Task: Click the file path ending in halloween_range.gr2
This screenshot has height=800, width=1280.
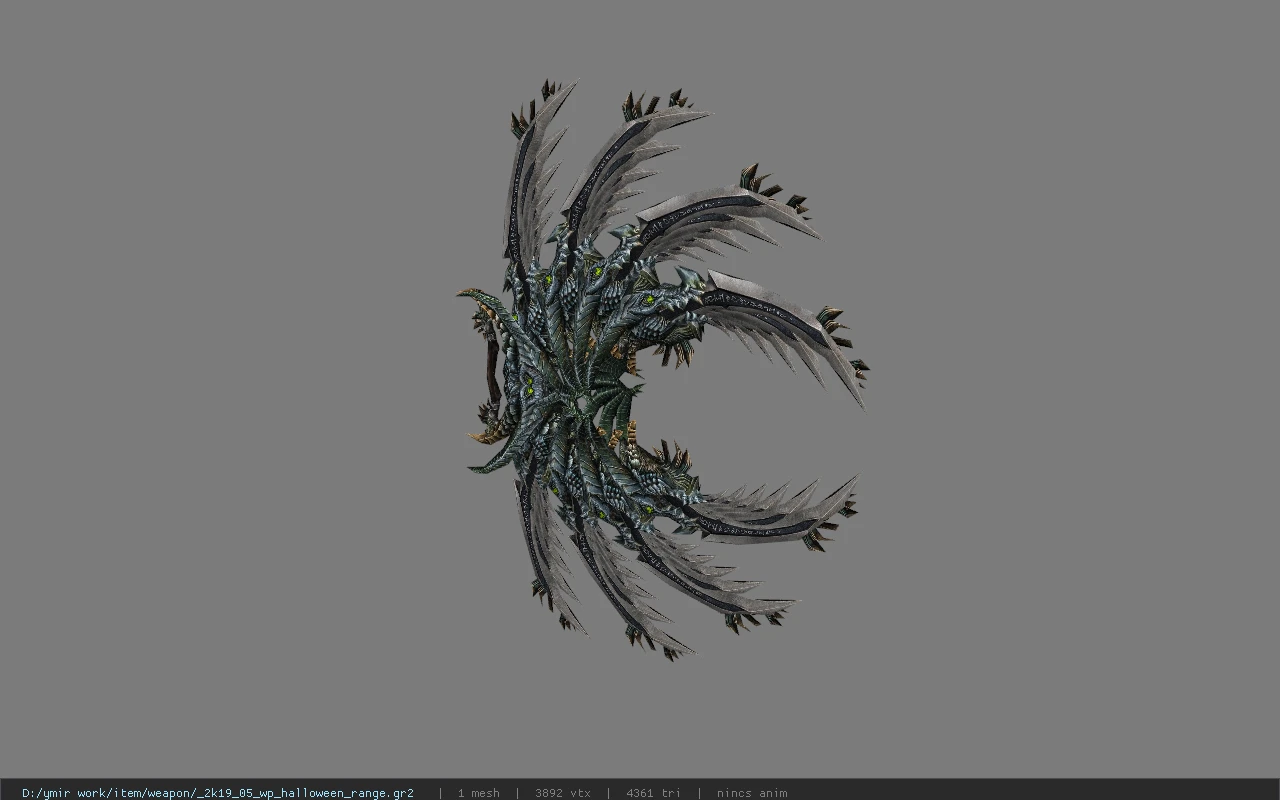Action: pos(218,793)
